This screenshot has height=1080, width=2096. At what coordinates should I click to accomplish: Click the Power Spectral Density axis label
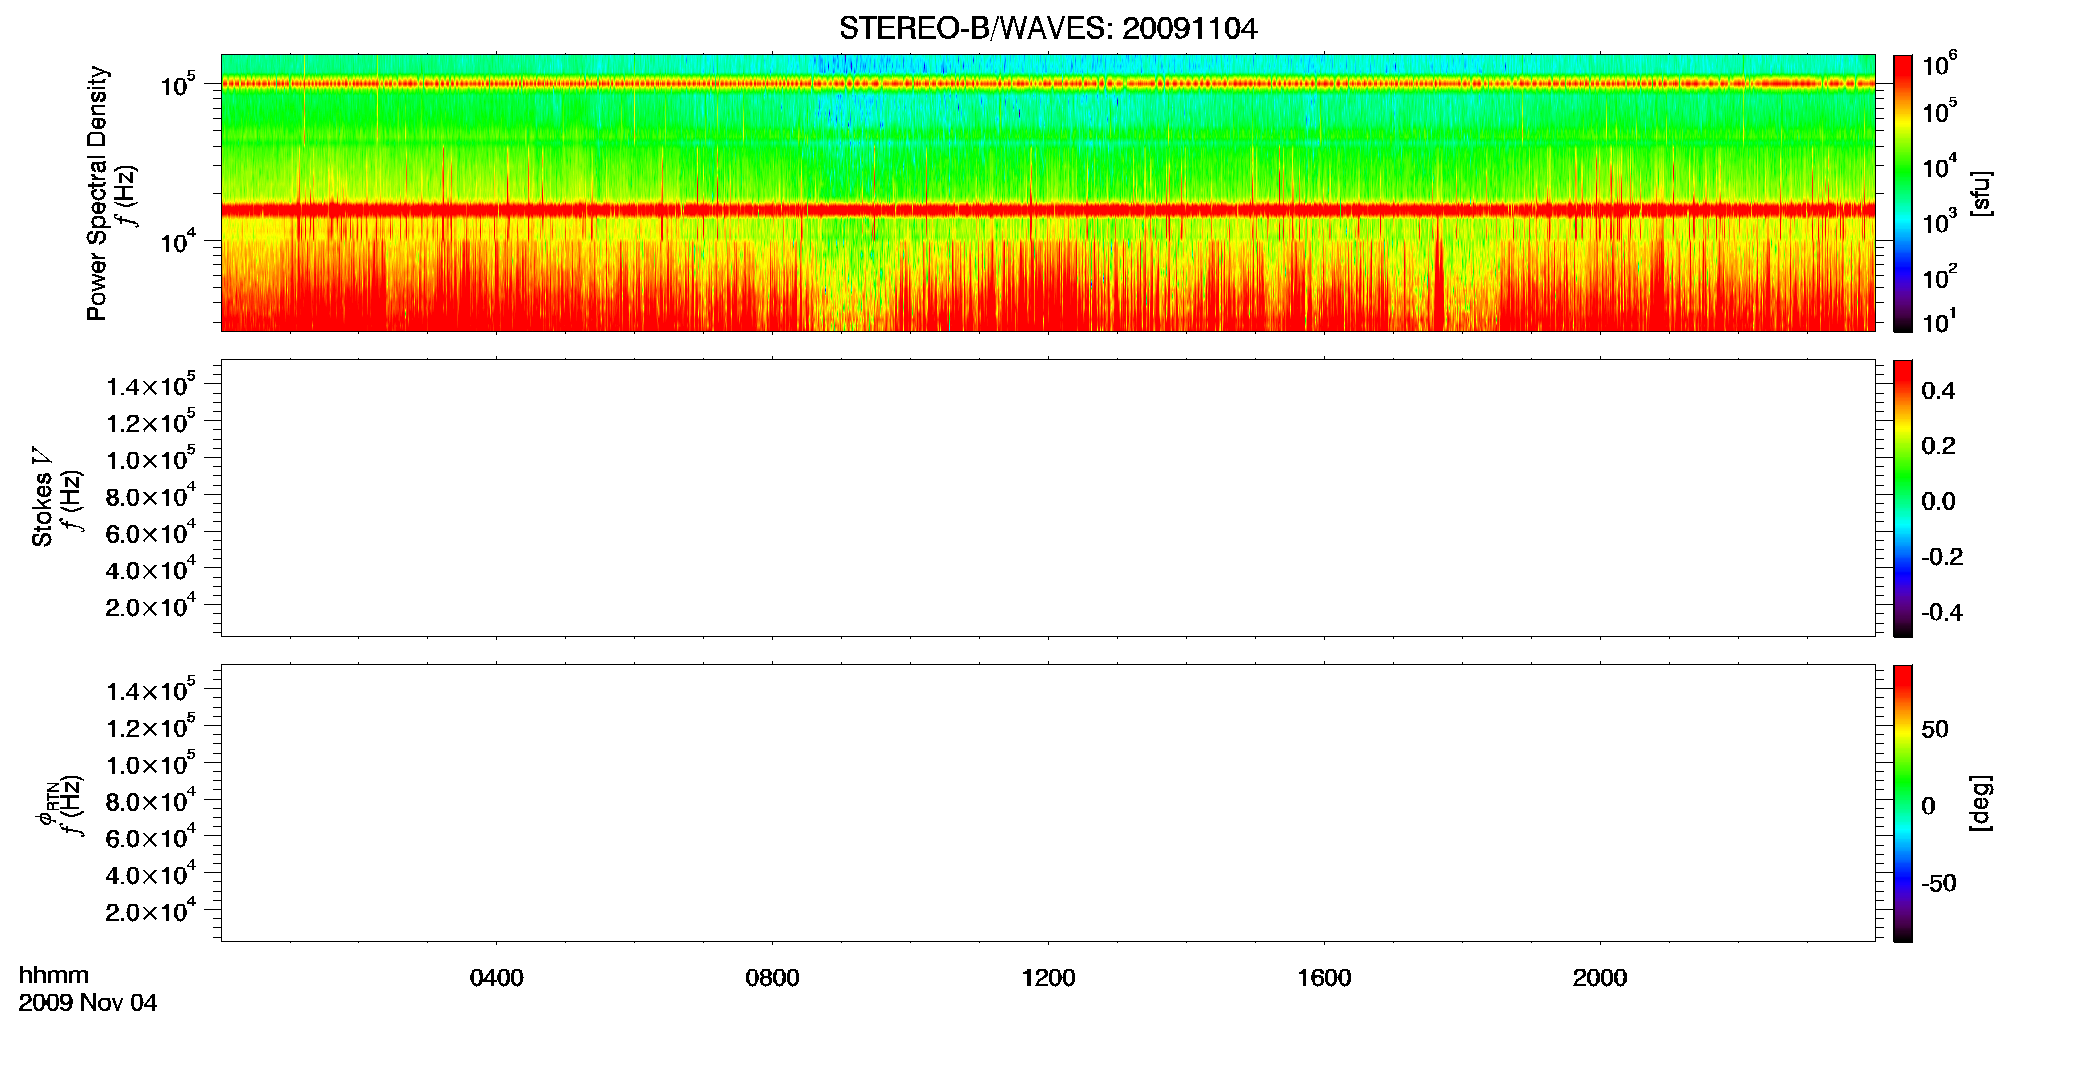pos(97,193)
